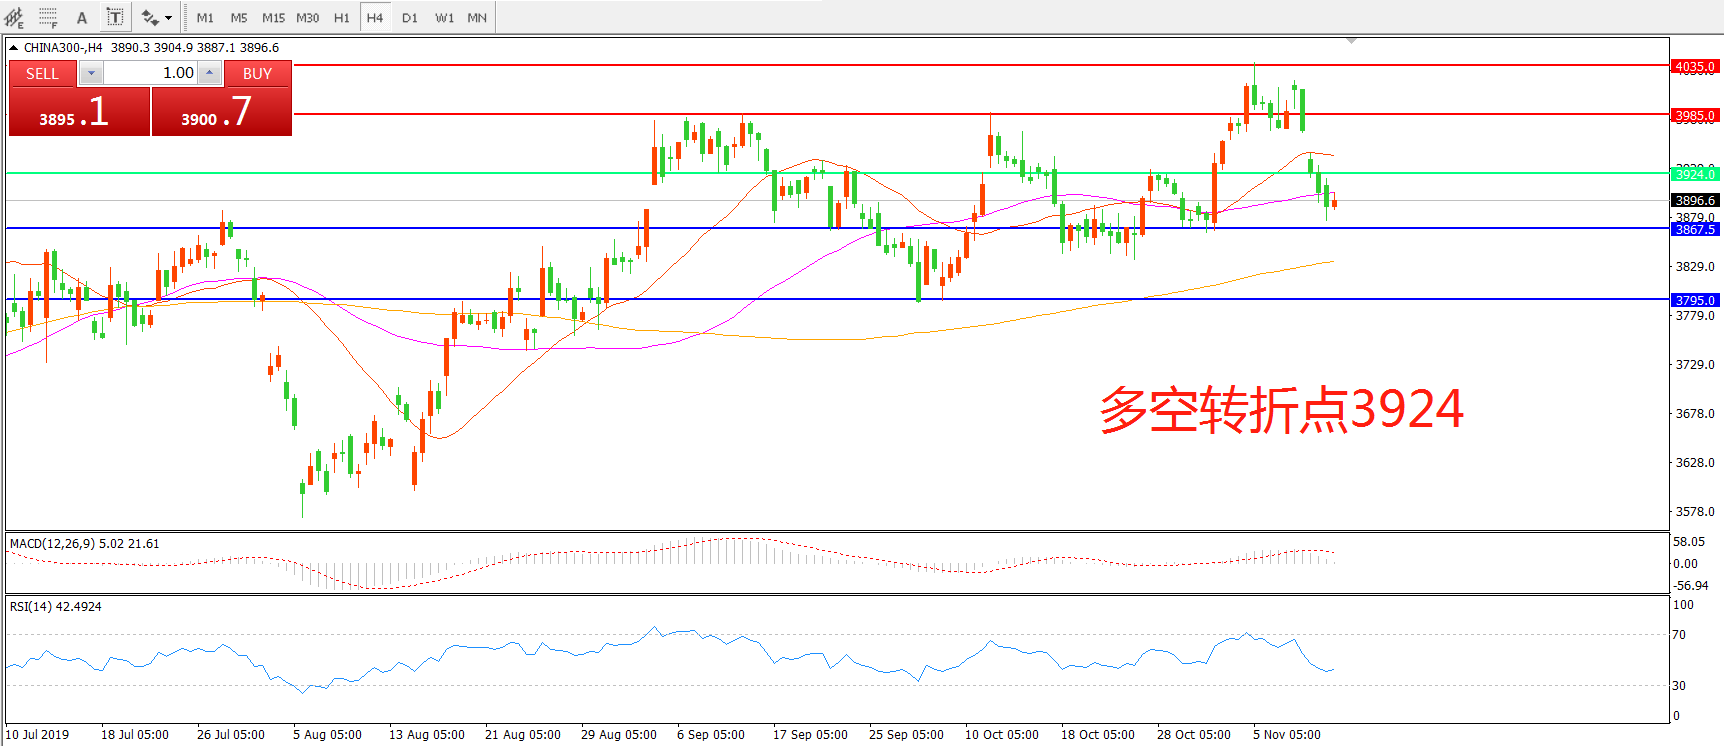Click the red 4035.0 price label
The image size is (1724, 746).
pyautogui.click(x=1695, y=67)
